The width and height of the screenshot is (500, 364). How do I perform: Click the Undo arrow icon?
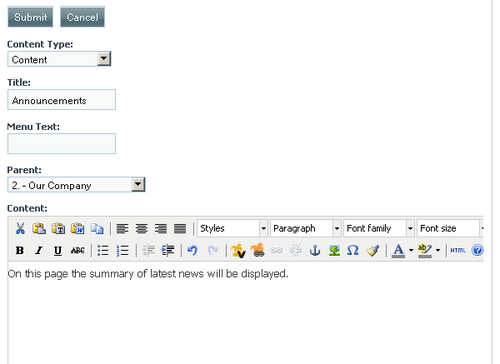click(193, 250)
